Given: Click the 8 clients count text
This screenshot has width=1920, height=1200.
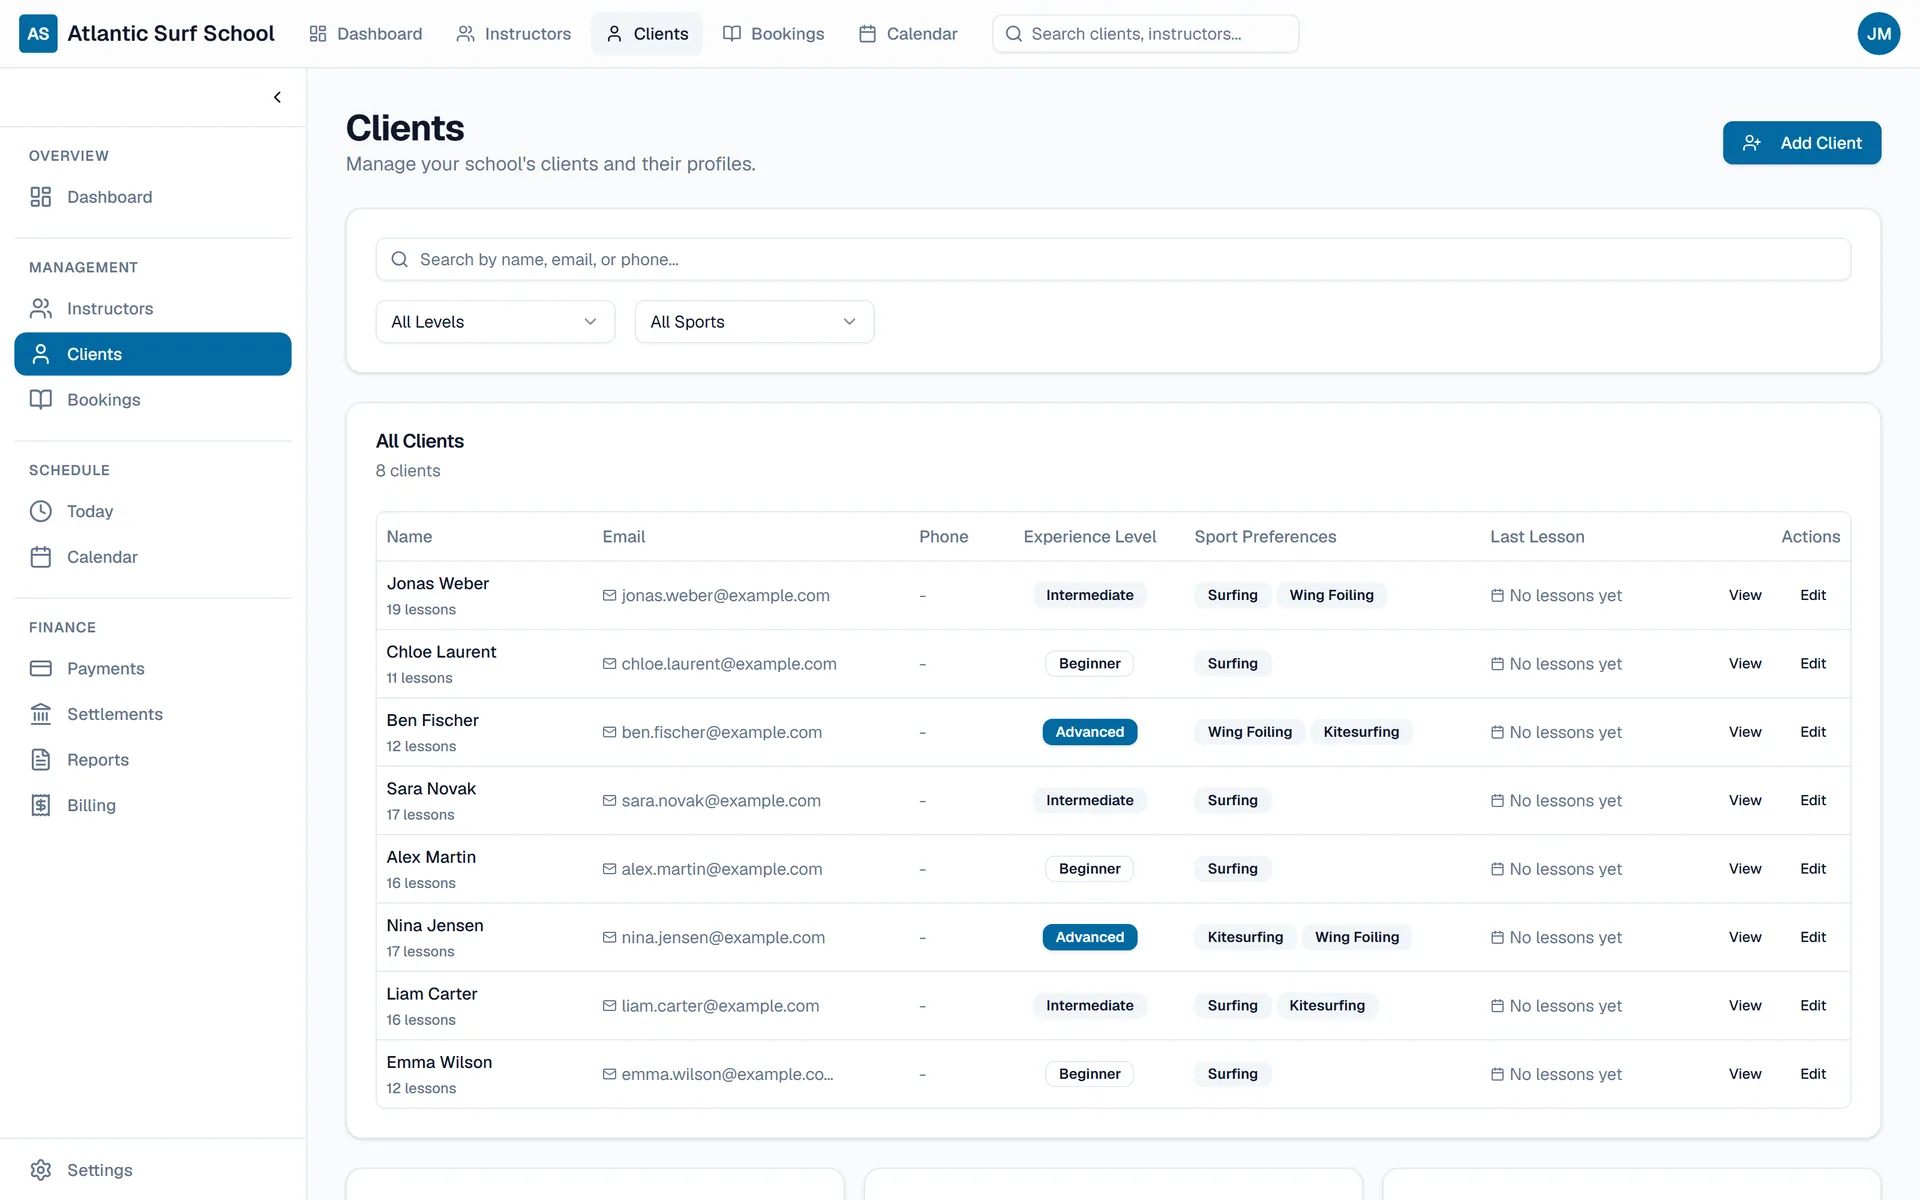Looking at the screenshot, I should [x=408, y=471].
